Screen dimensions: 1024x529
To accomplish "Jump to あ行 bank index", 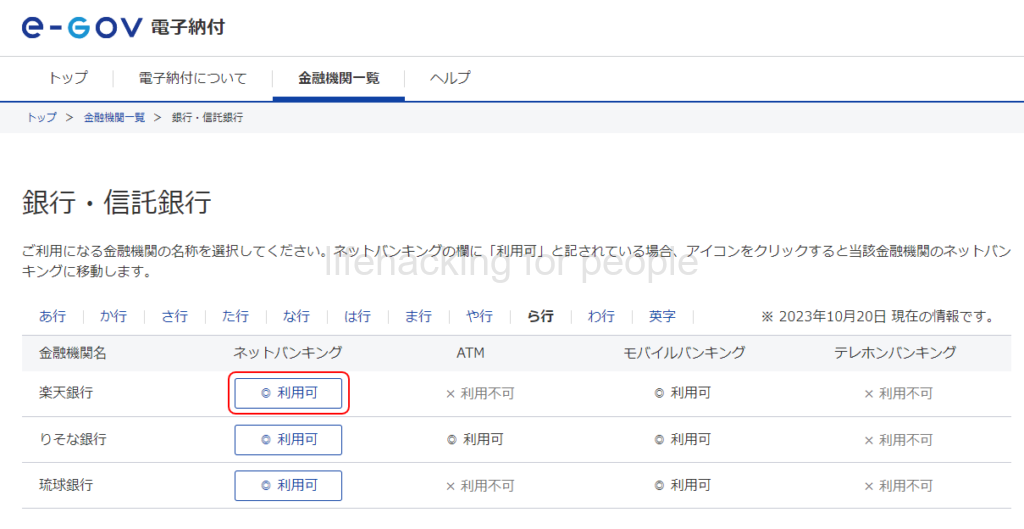I will (52, 316).
